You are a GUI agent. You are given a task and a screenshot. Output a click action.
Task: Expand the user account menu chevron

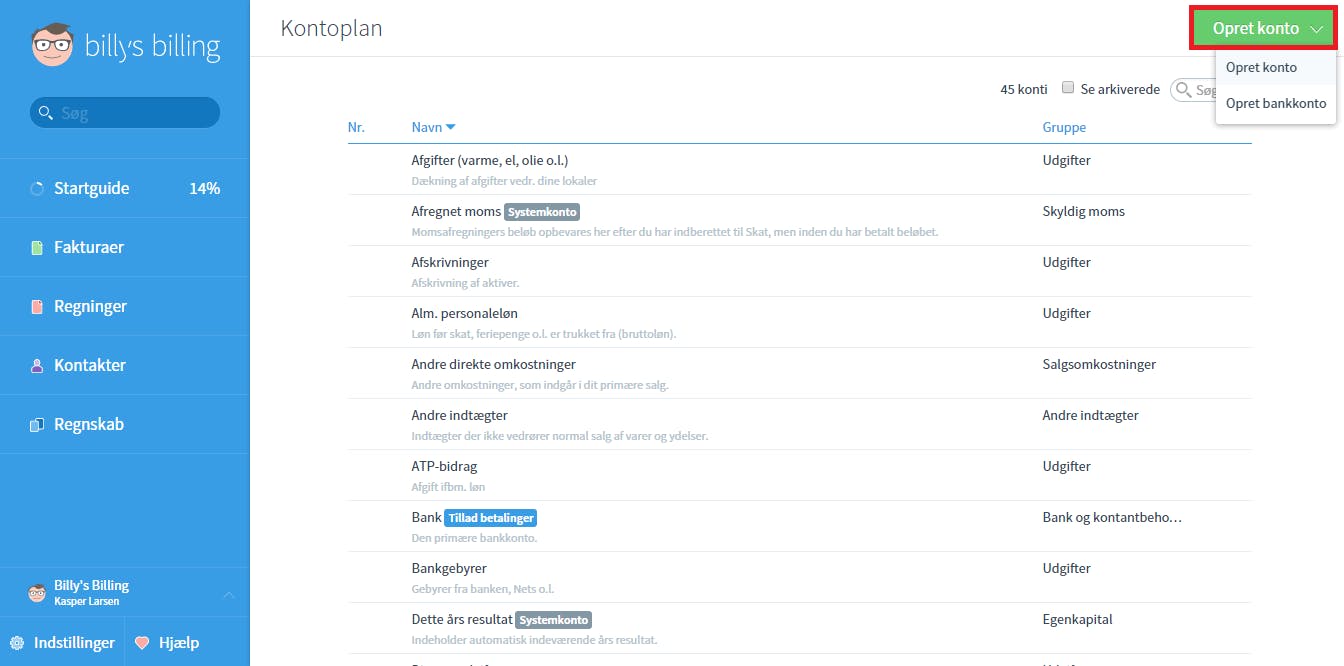[228, 595]
